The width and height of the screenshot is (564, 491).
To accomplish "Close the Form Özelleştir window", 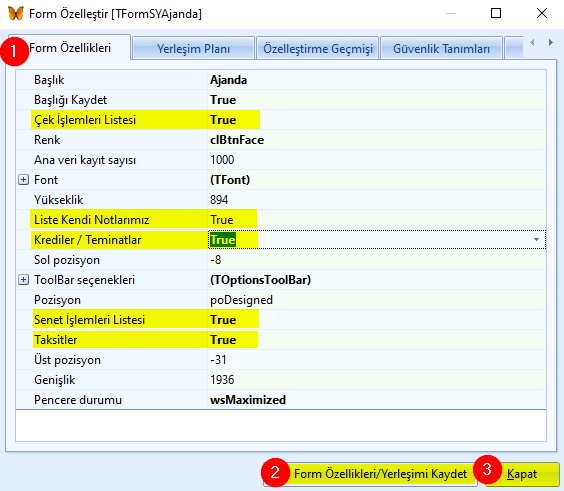I will click(x=542, y=13).
